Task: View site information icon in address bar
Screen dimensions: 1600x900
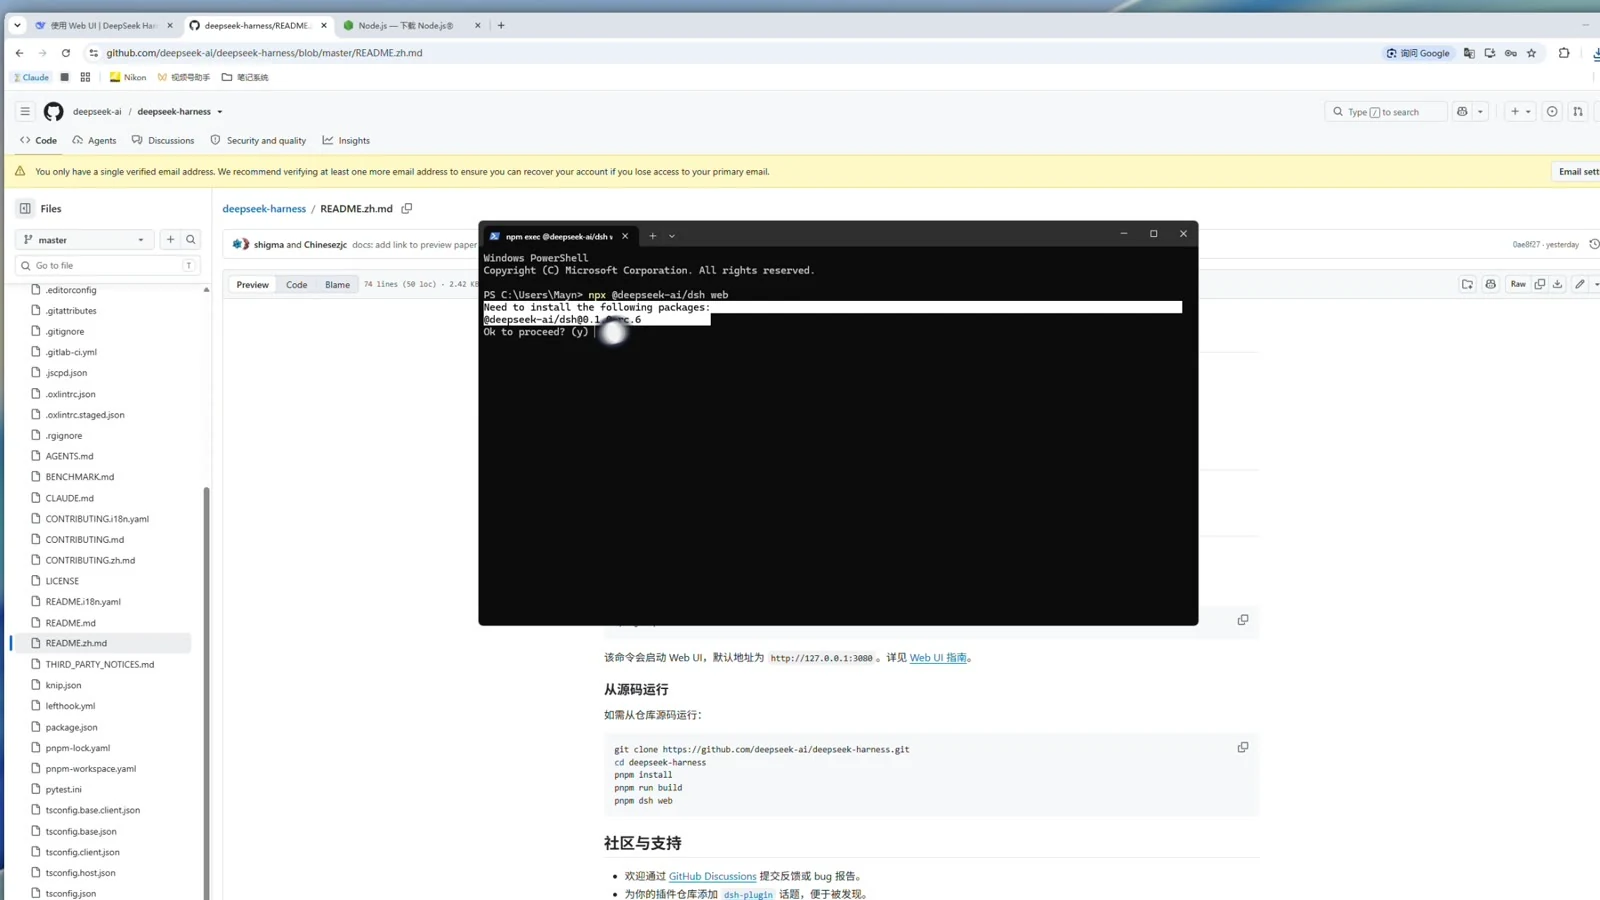Action: click(x=93, y=53)
